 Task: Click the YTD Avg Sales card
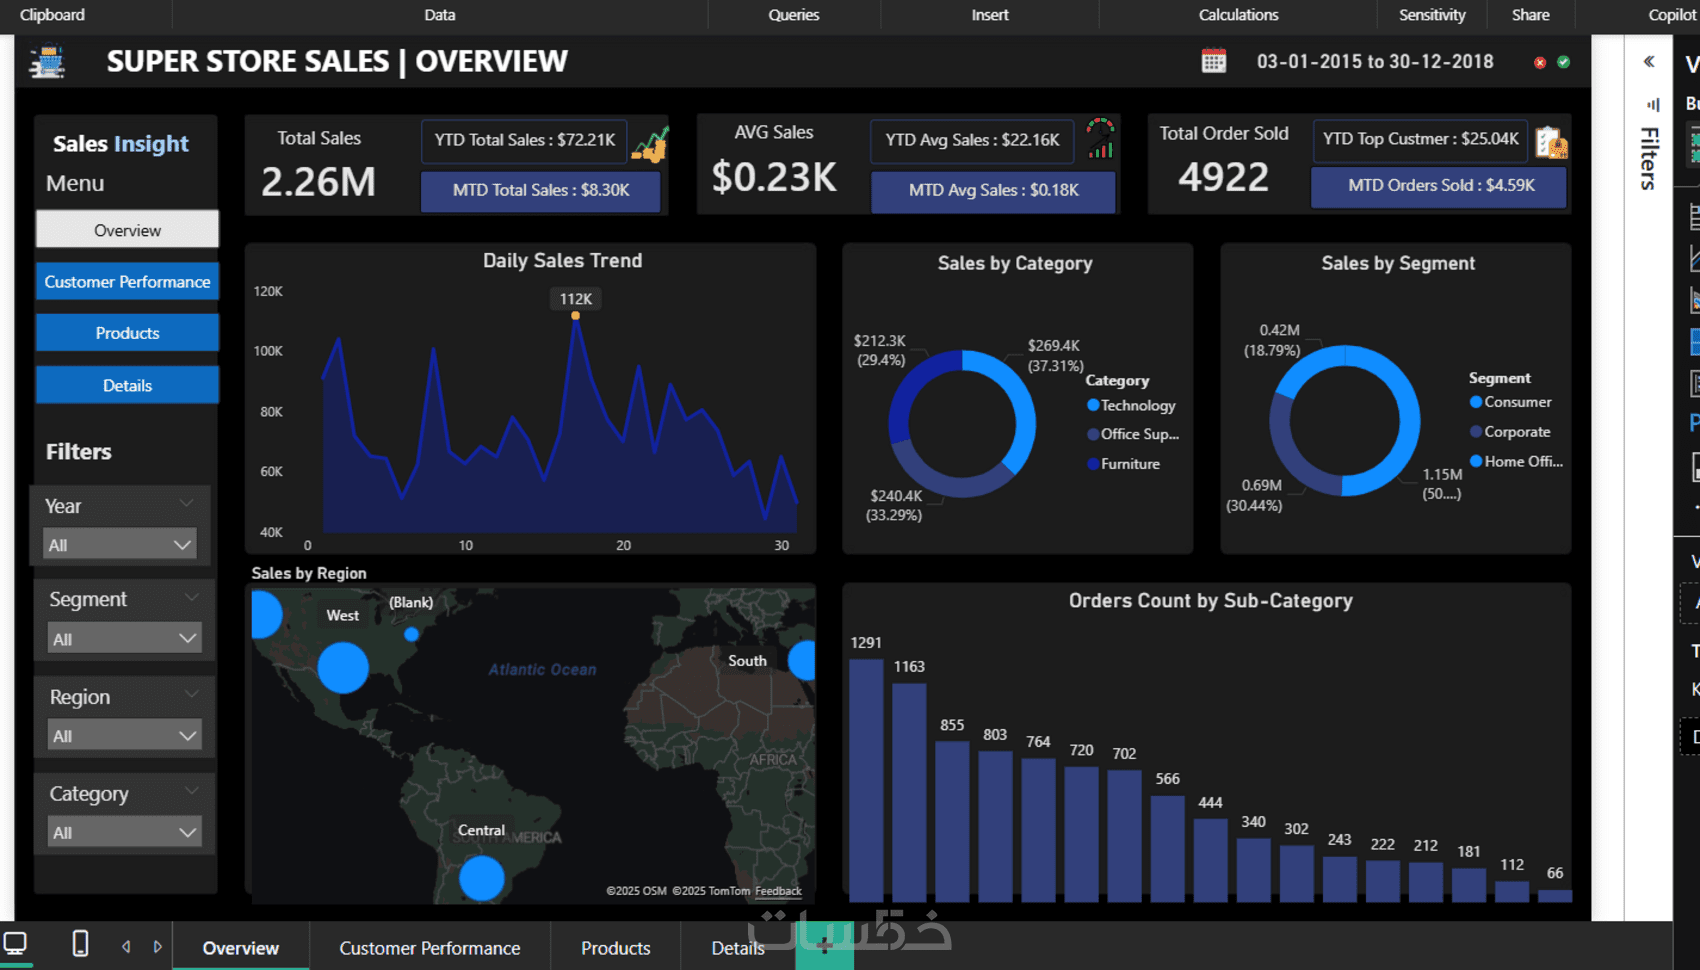click(972, 140)
